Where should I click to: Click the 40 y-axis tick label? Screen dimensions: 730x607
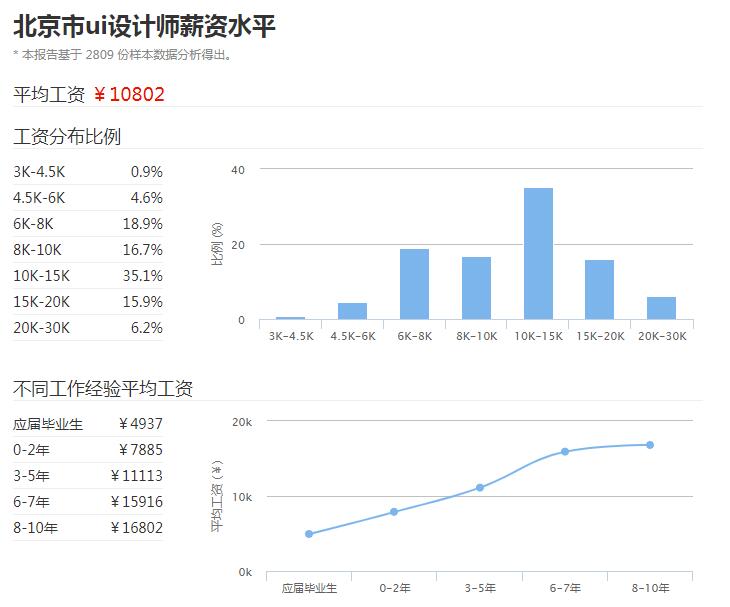pos(238,170)
